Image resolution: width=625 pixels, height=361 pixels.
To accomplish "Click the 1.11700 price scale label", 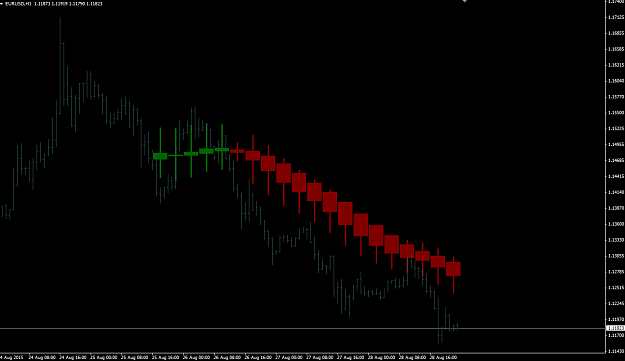I will coord(616,335).
